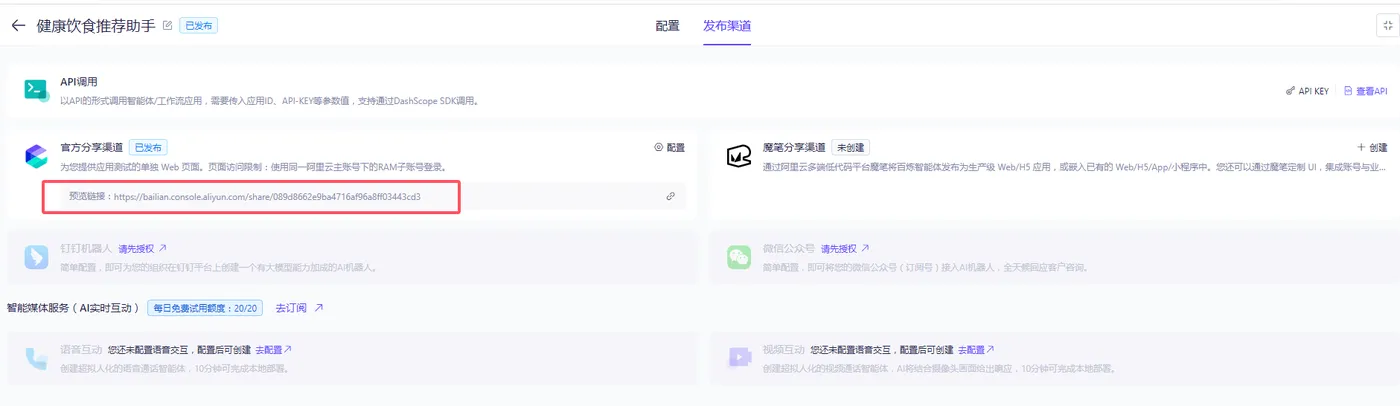This screenshot has height=406, width=1400.
Task: Click the 未创建 badge on 魔笔分享渠道
Action: click(x=850, y=147)
